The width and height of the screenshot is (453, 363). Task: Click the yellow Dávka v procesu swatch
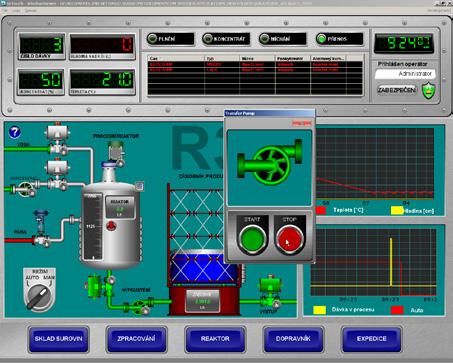click(319, 310)
